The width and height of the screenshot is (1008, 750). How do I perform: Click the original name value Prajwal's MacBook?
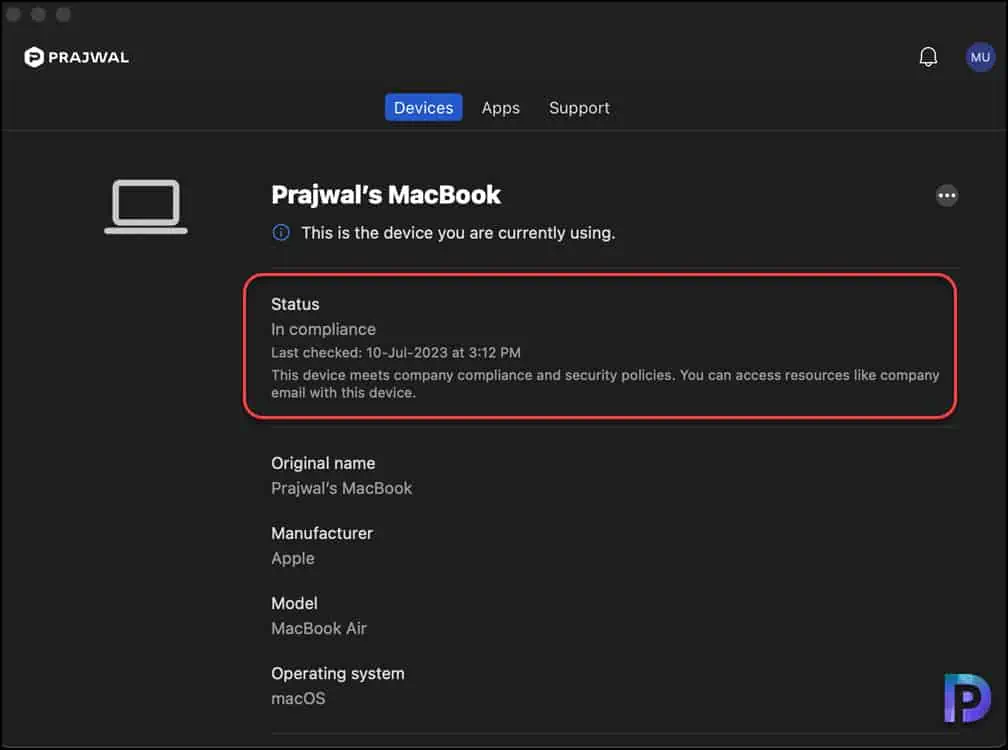[x=341, y=488]
